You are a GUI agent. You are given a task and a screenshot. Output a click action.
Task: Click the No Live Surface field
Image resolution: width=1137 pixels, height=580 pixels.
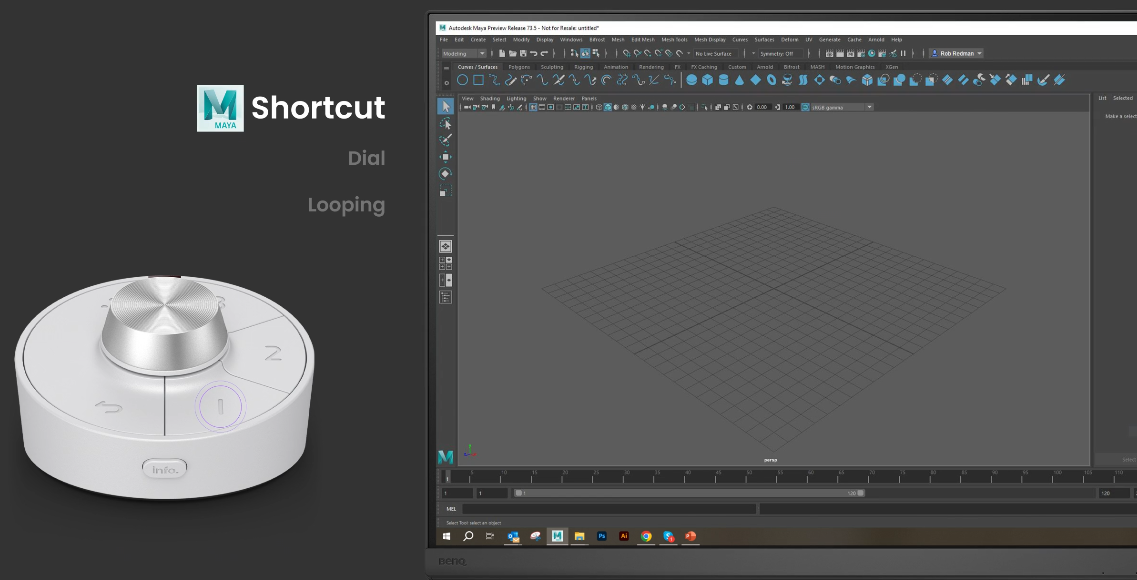716,53
